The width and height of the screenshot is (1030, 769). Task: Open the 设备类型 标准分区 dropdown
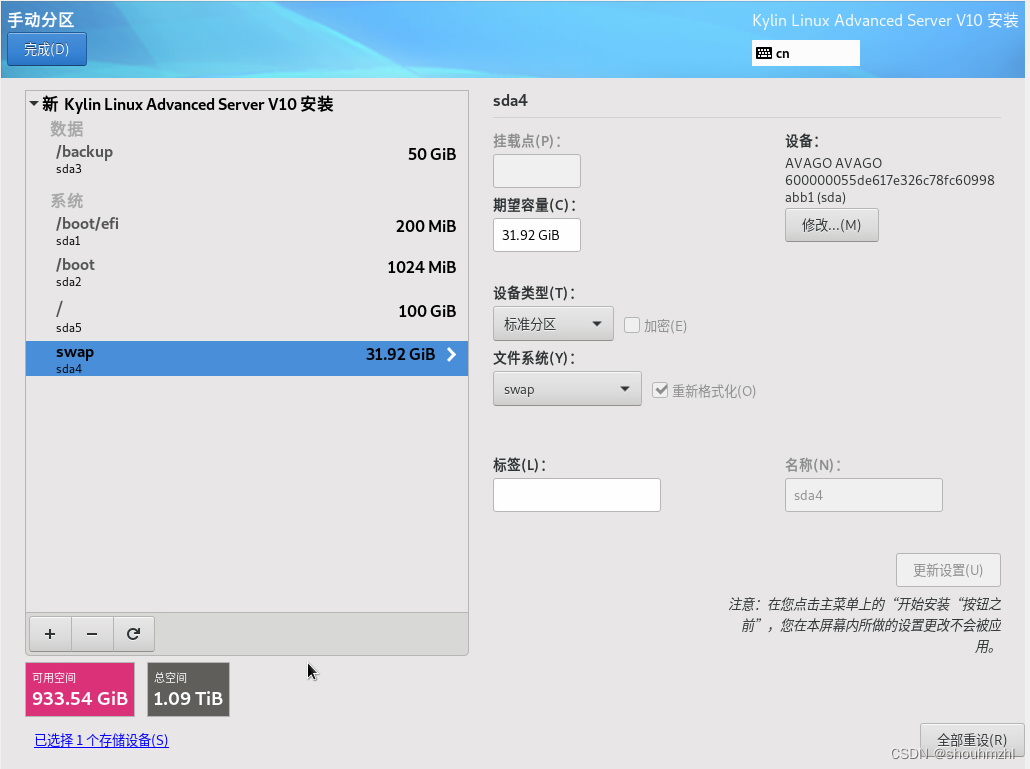[x=553, y=324]
